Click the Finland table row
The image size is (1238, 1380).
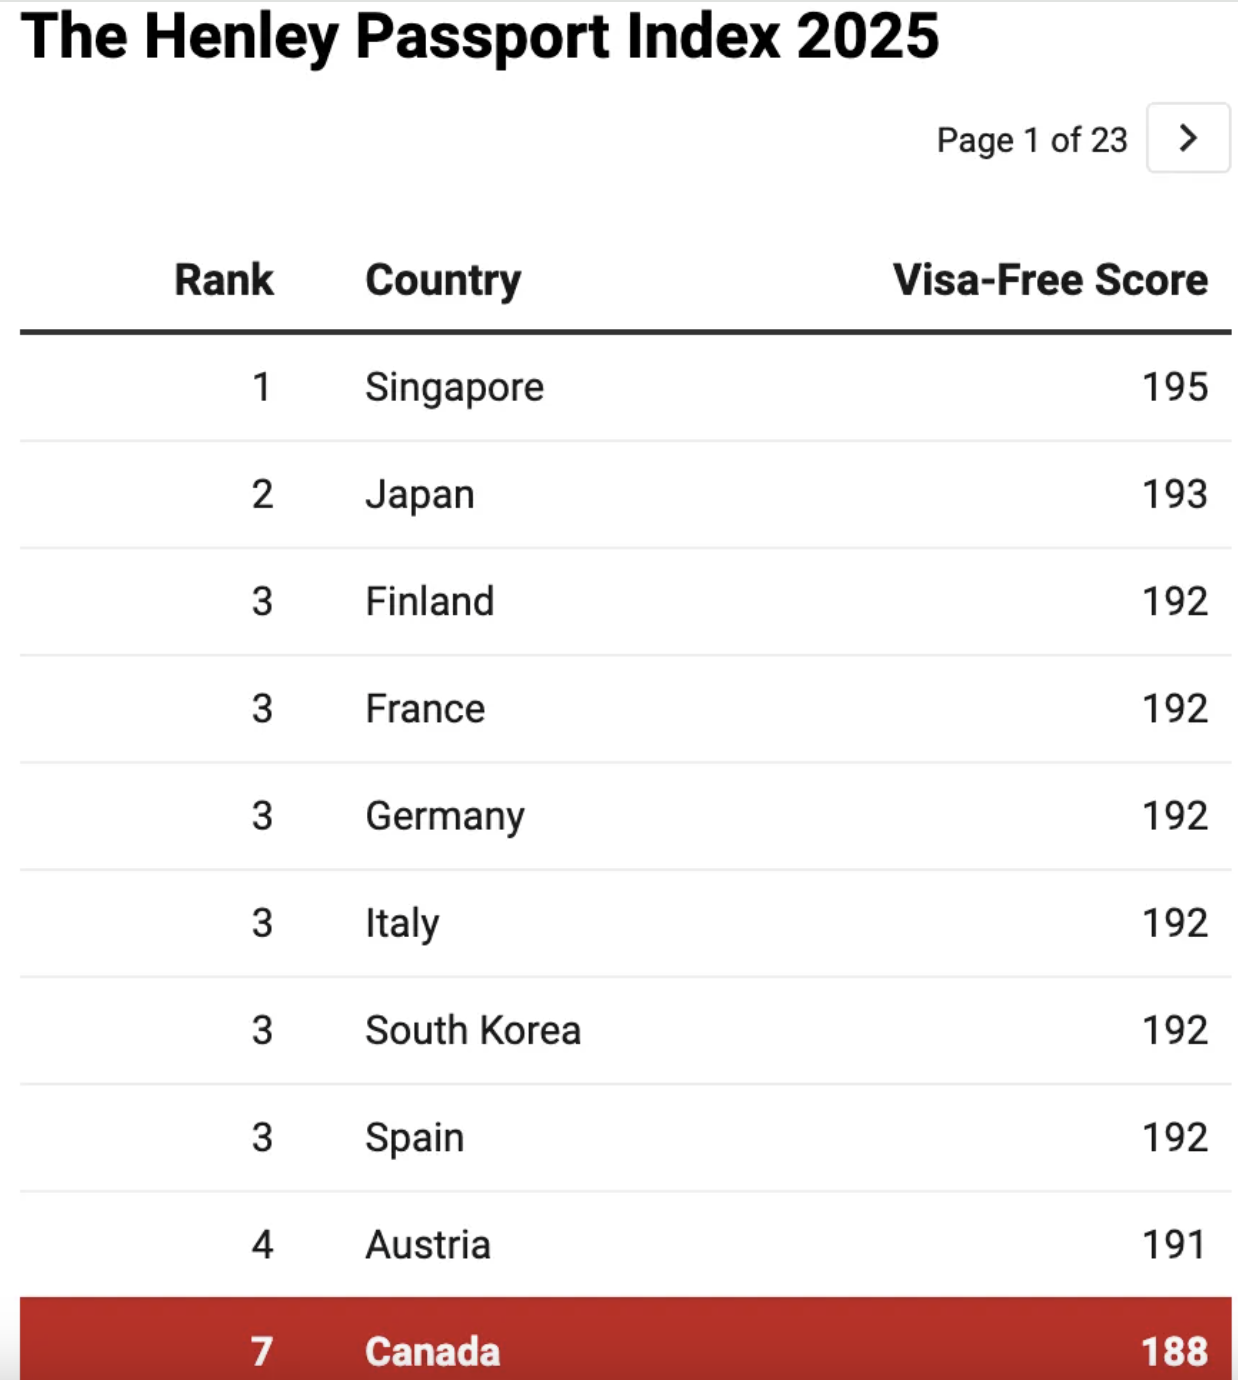tap(430, 601)
